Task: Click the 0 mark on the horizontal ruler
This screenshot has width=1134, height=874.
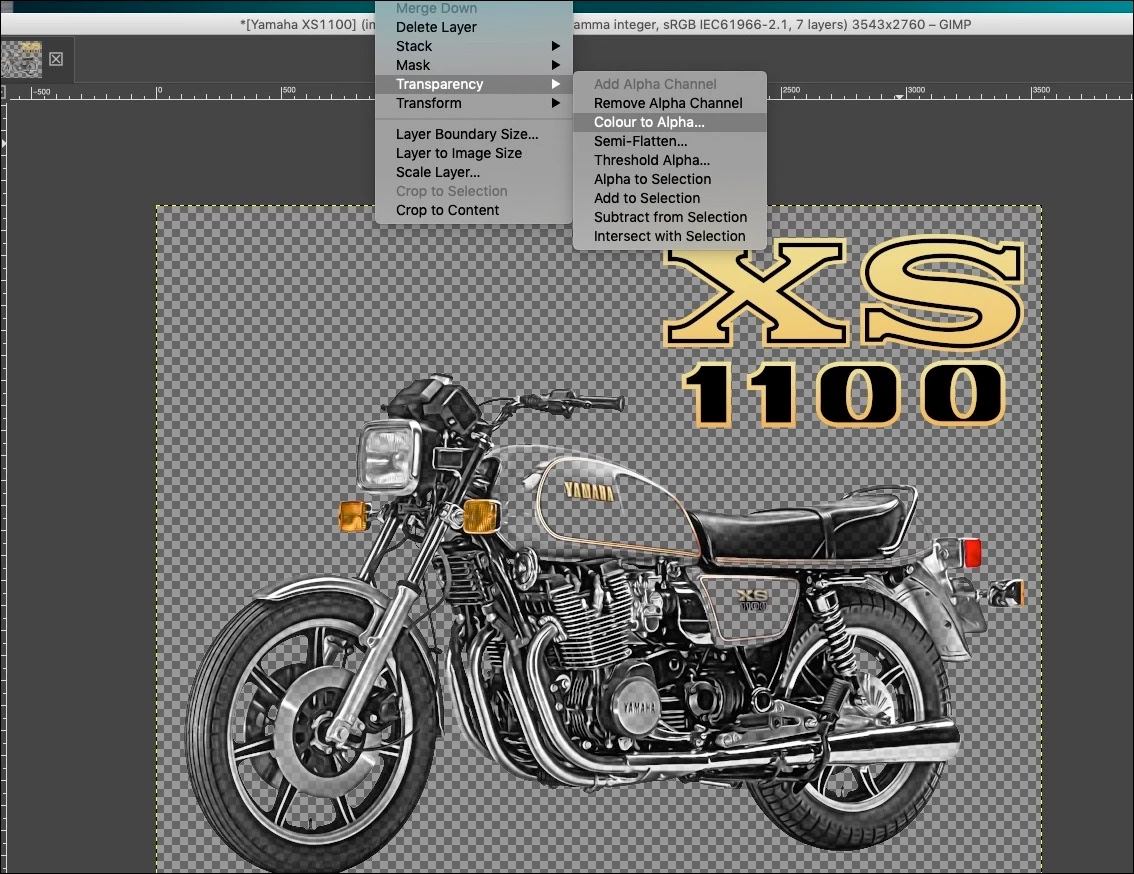Action: click(x=158, y=91)
